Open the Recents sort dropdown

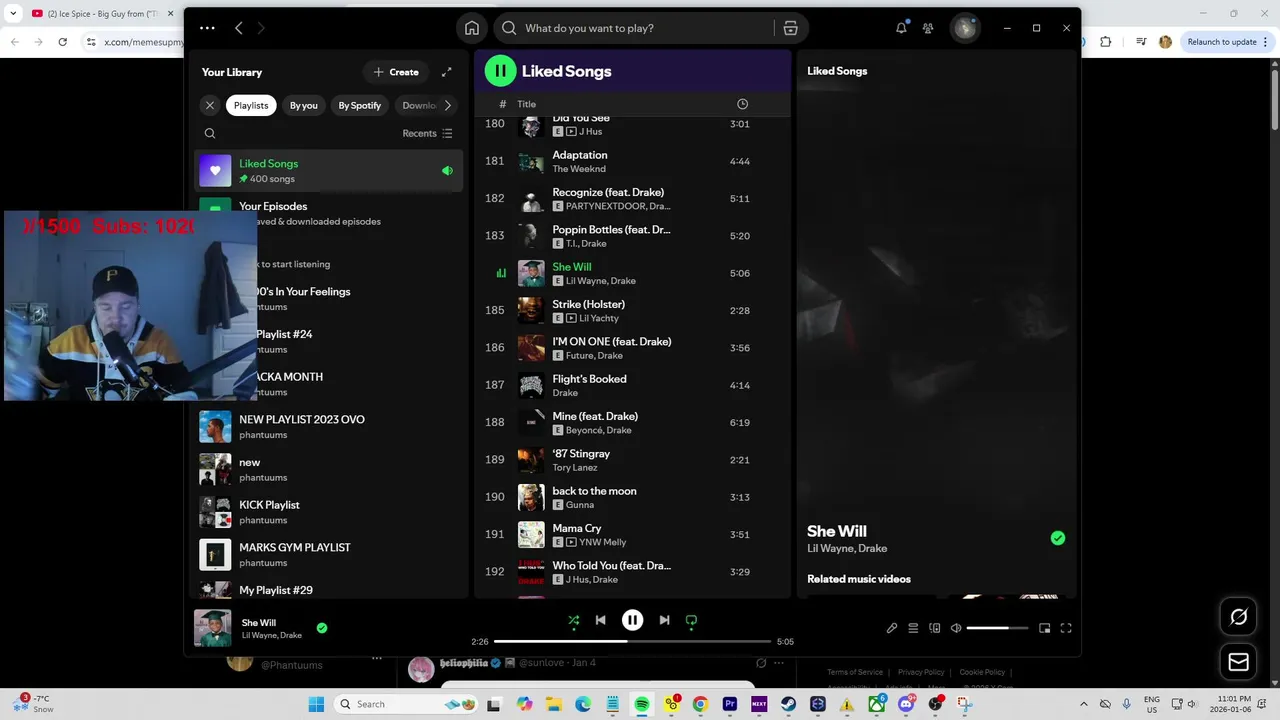(427, 133)
